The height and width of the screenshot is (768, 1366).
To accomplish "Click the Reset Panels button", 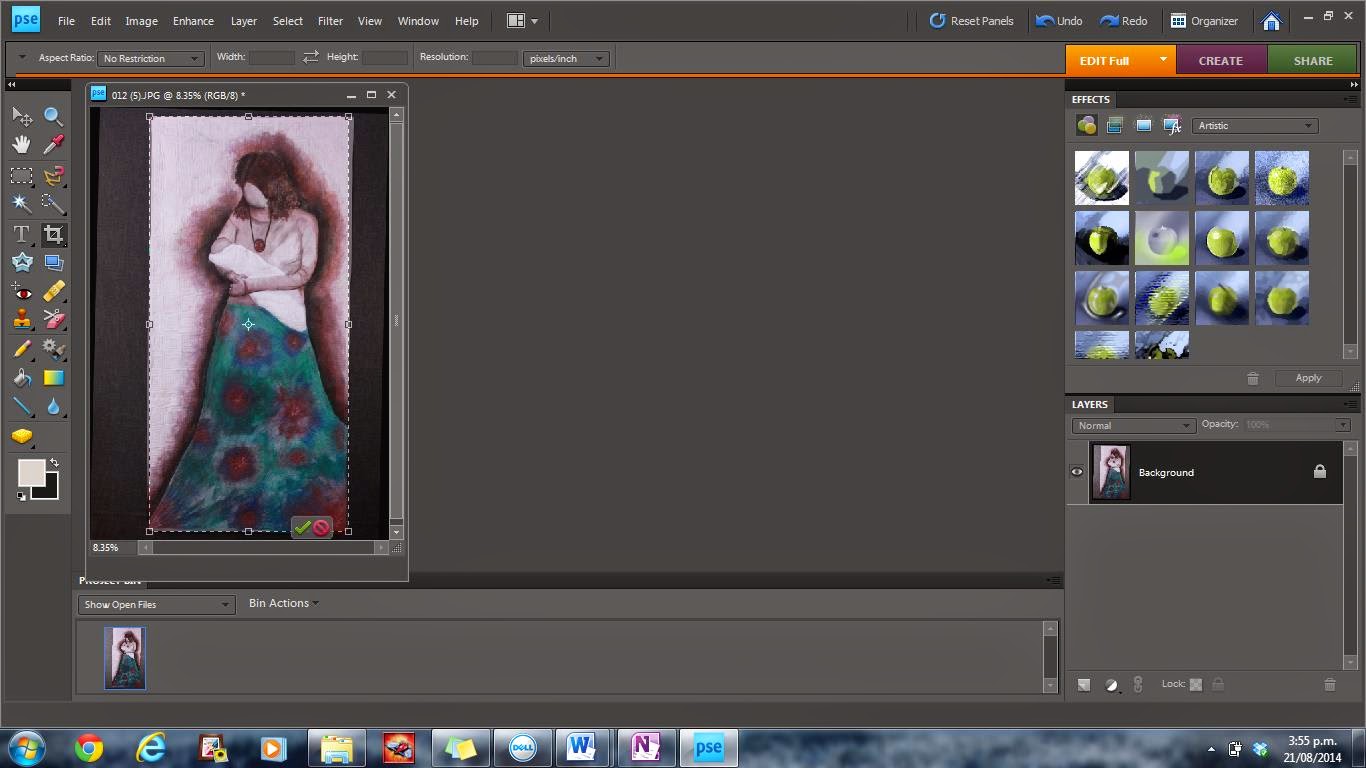I will (971, 20).
